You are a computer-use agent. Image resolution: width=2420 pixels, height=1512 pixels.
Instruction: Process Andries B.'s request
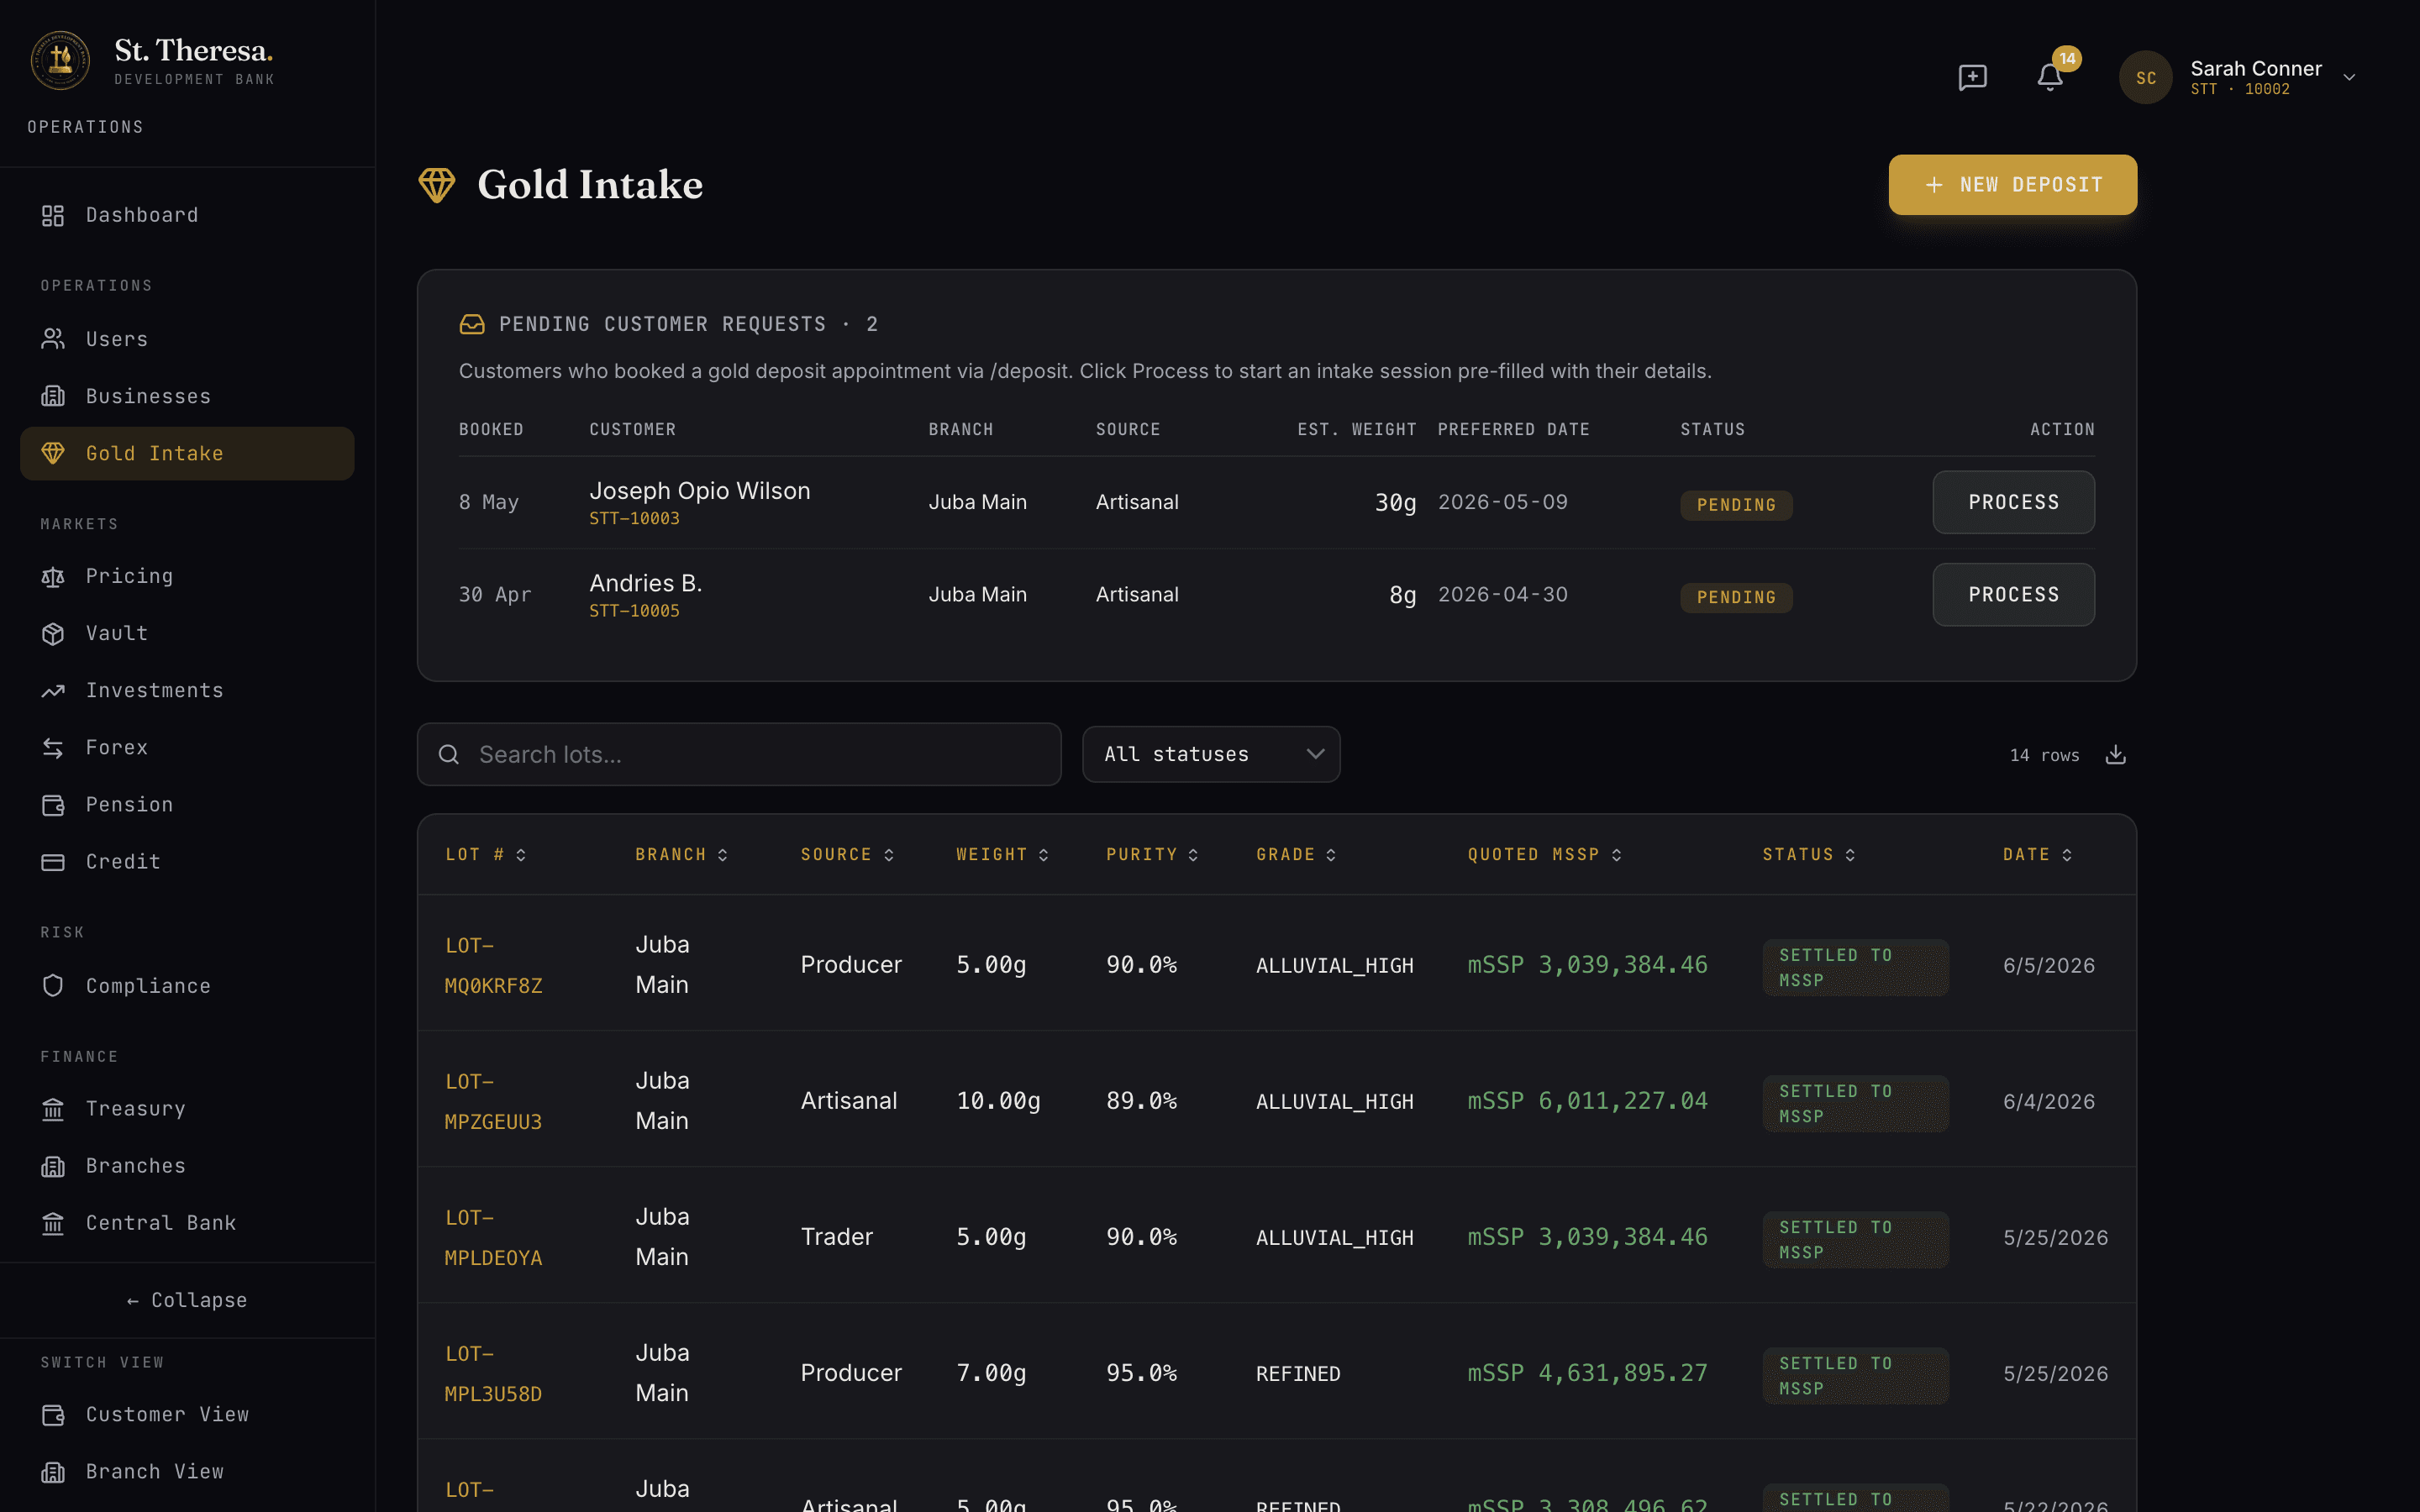(2013, 595)
